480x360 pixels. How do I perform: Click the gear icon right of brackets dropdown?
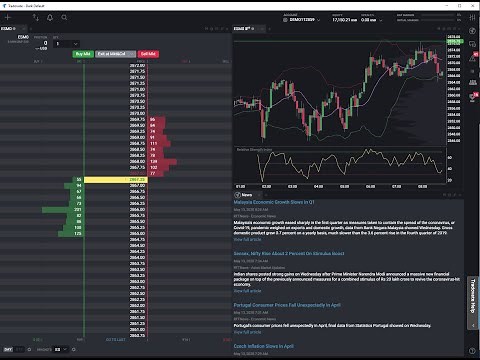74,349
